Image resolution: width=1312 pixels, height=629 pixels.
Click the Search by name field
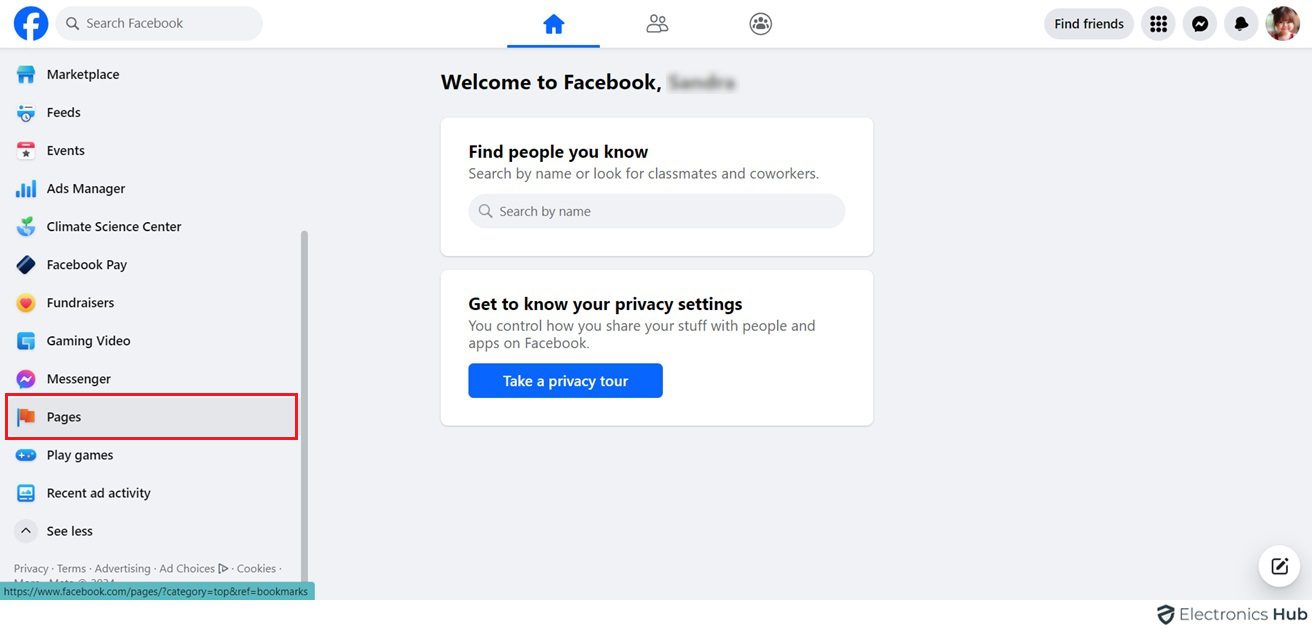coord(656,211)
